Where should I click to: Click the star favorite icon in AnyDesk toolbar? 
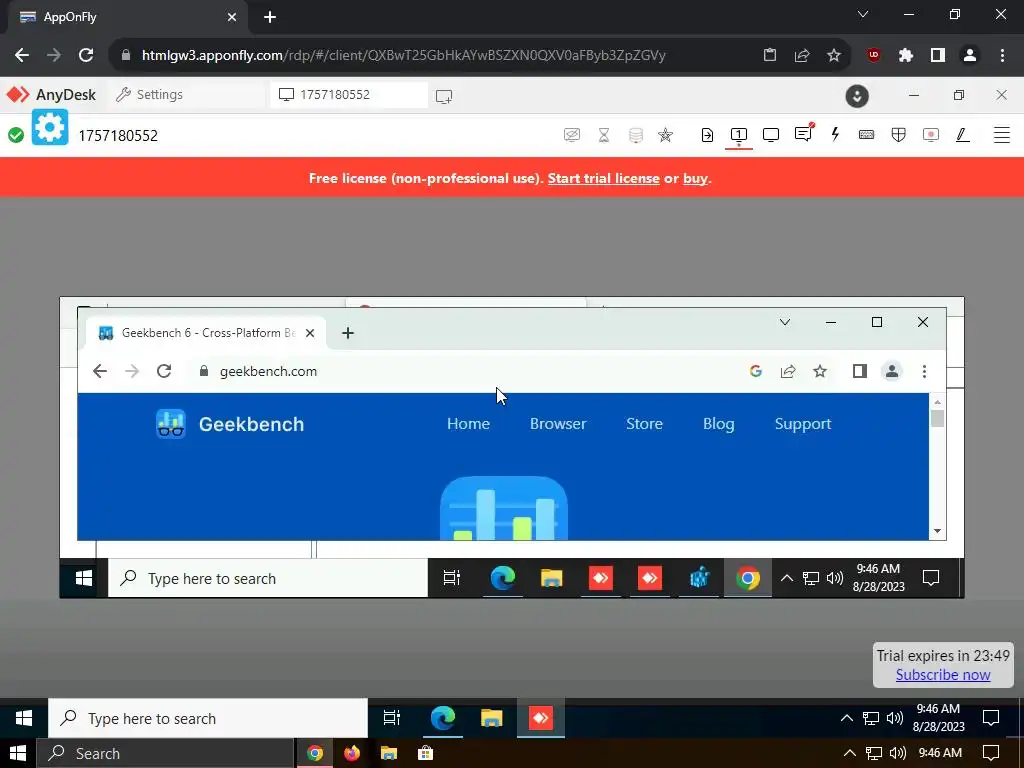[665, 135]
